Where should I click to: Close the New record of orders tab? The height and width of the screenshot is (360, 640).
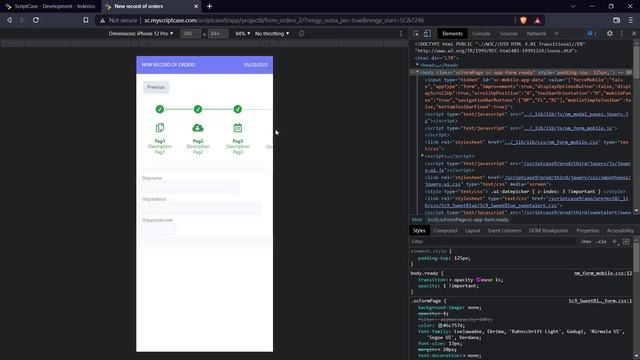pos(196,6)
